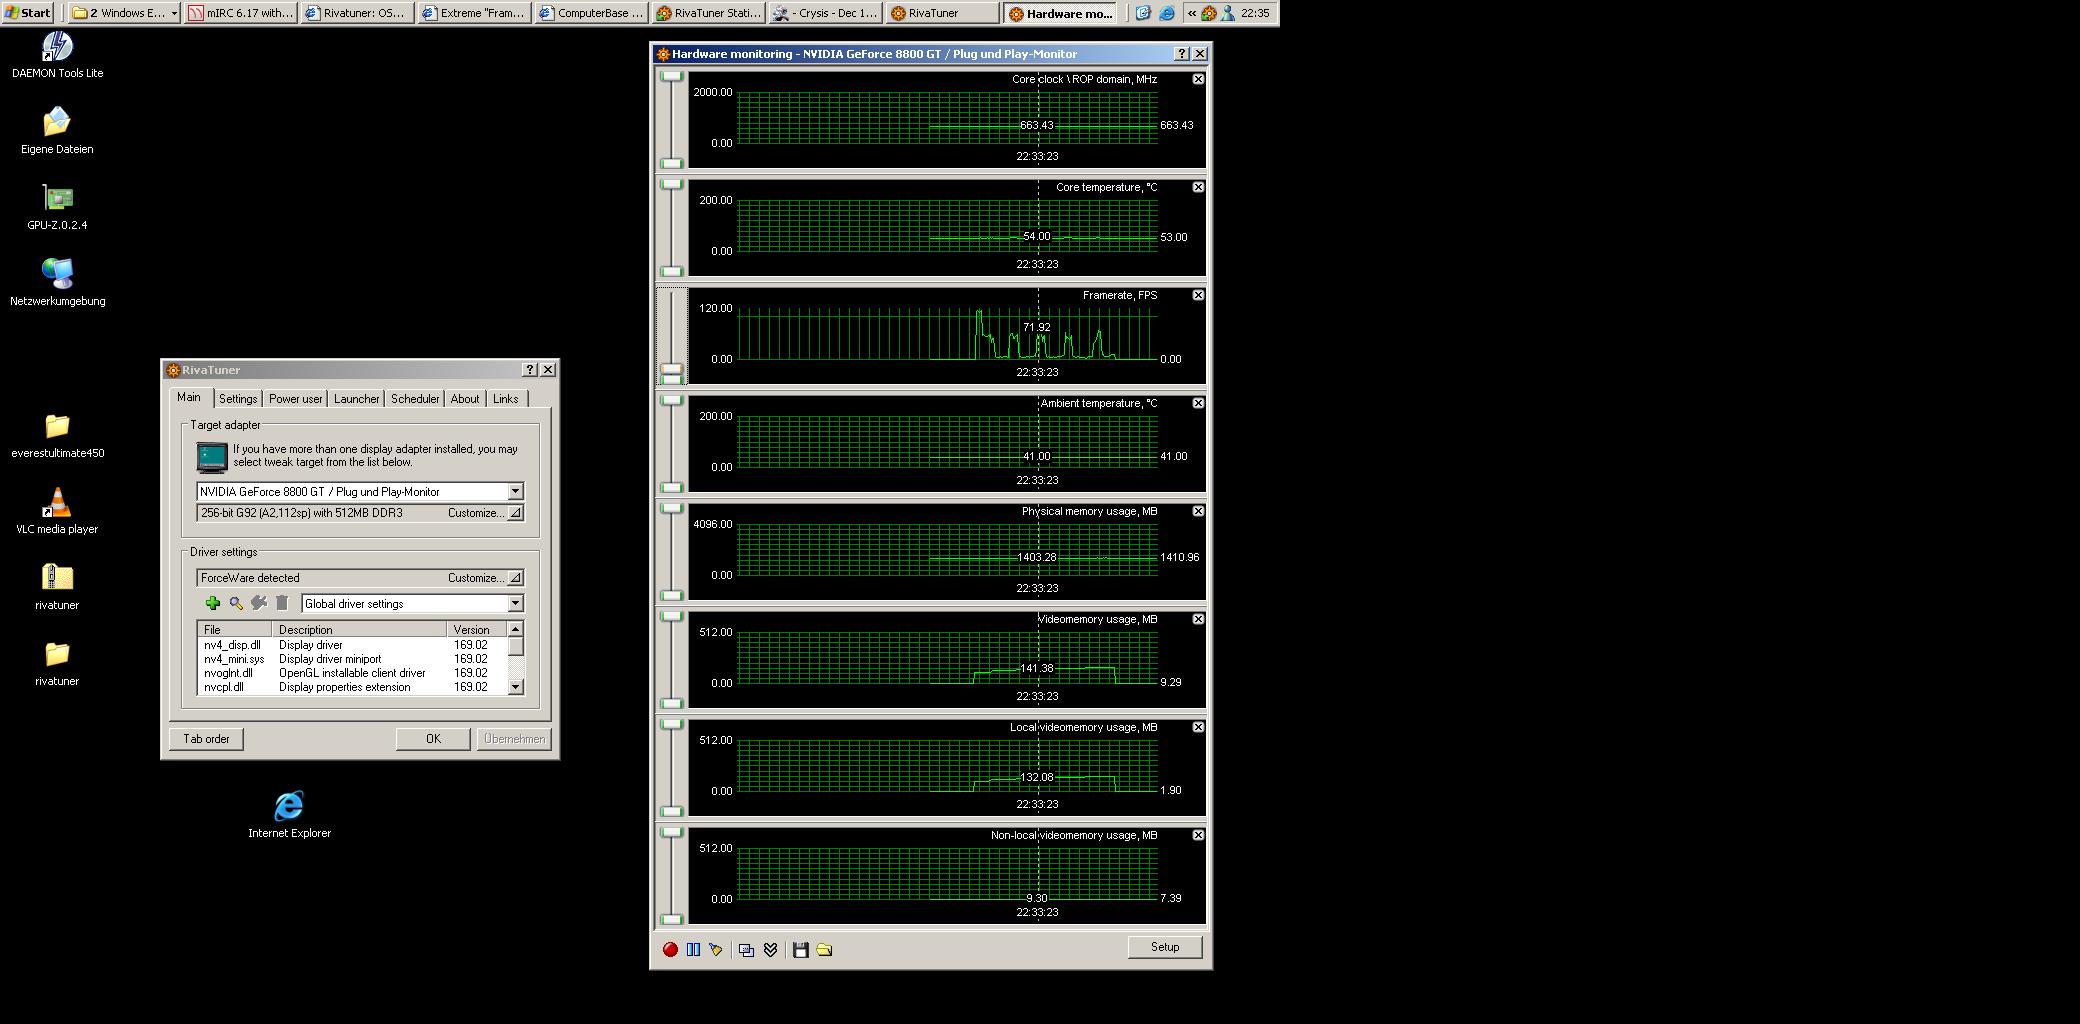Confirm with the OK button in RivaTuner
This screenshot has height=1024, width=2080.
coord(433,739)
